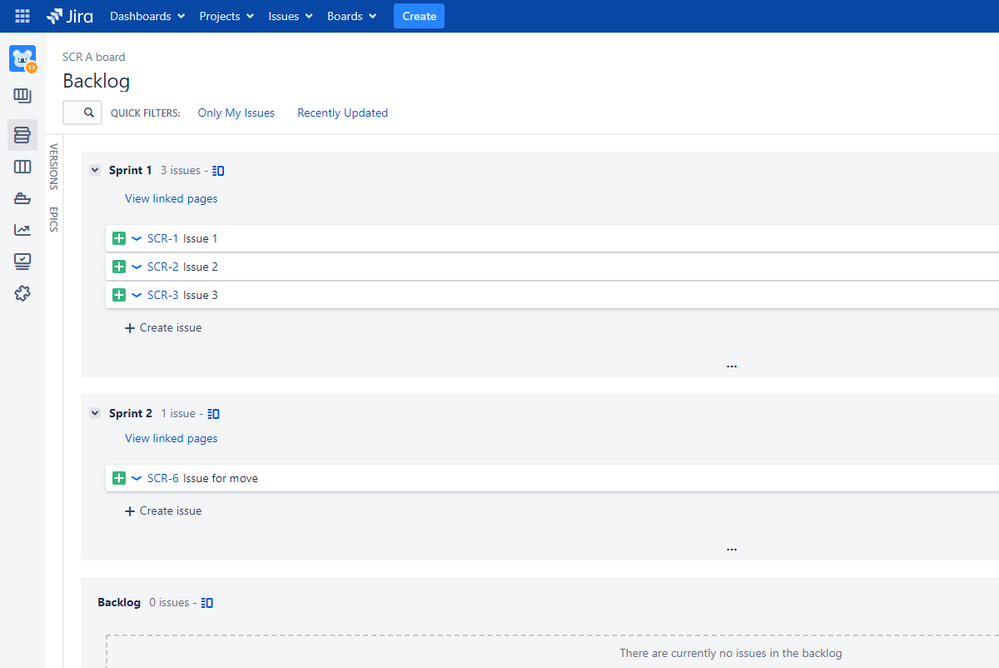This screenshot has width=999, height=668.
Task: Click the story type icon for SCR-3
Action: point(119,294)
